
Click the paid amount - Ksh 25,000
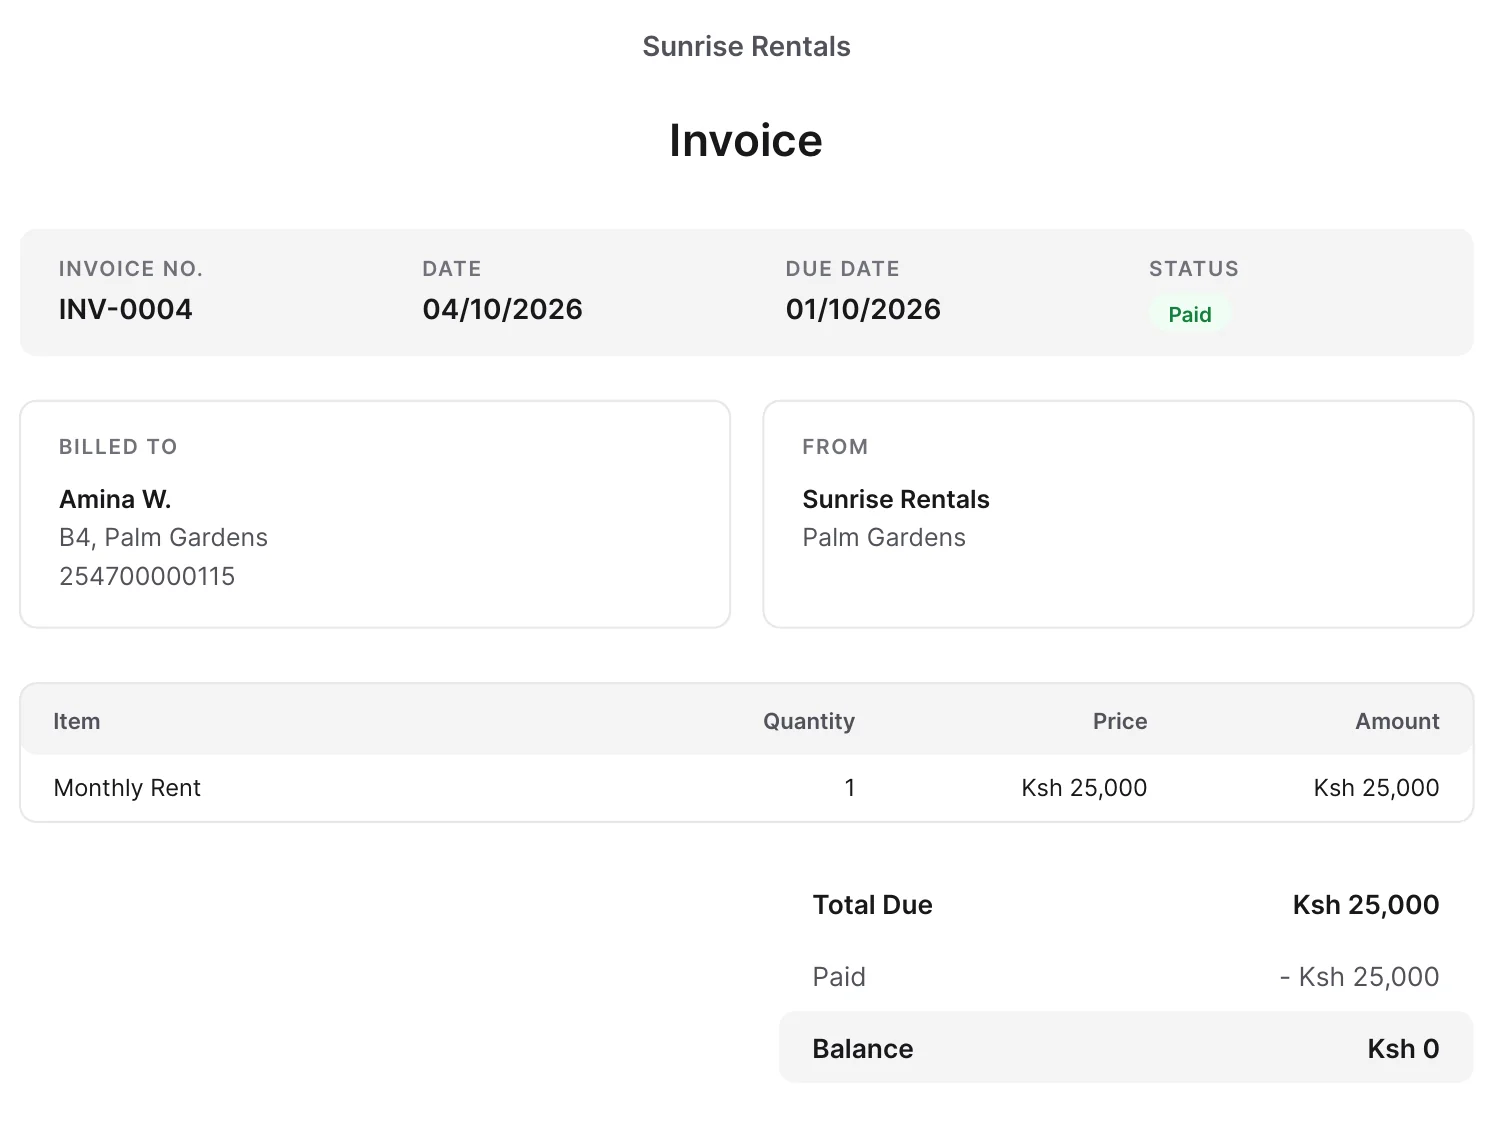tap(1360, 977)
